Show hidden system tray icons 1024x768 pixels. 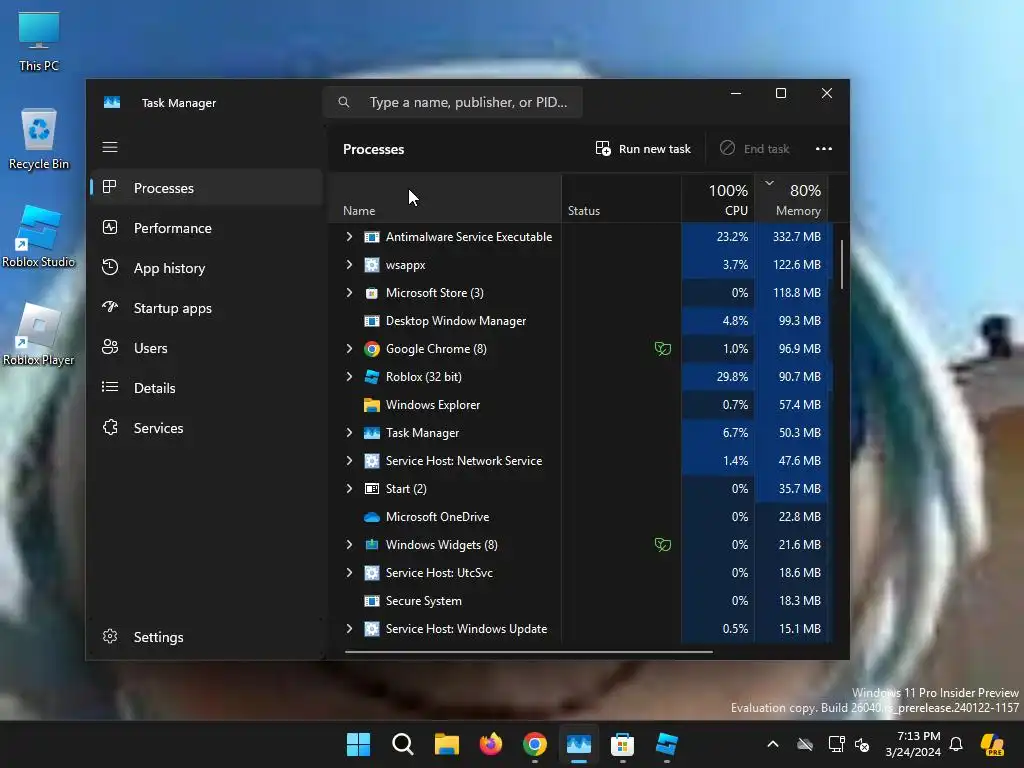pos(773,744)
